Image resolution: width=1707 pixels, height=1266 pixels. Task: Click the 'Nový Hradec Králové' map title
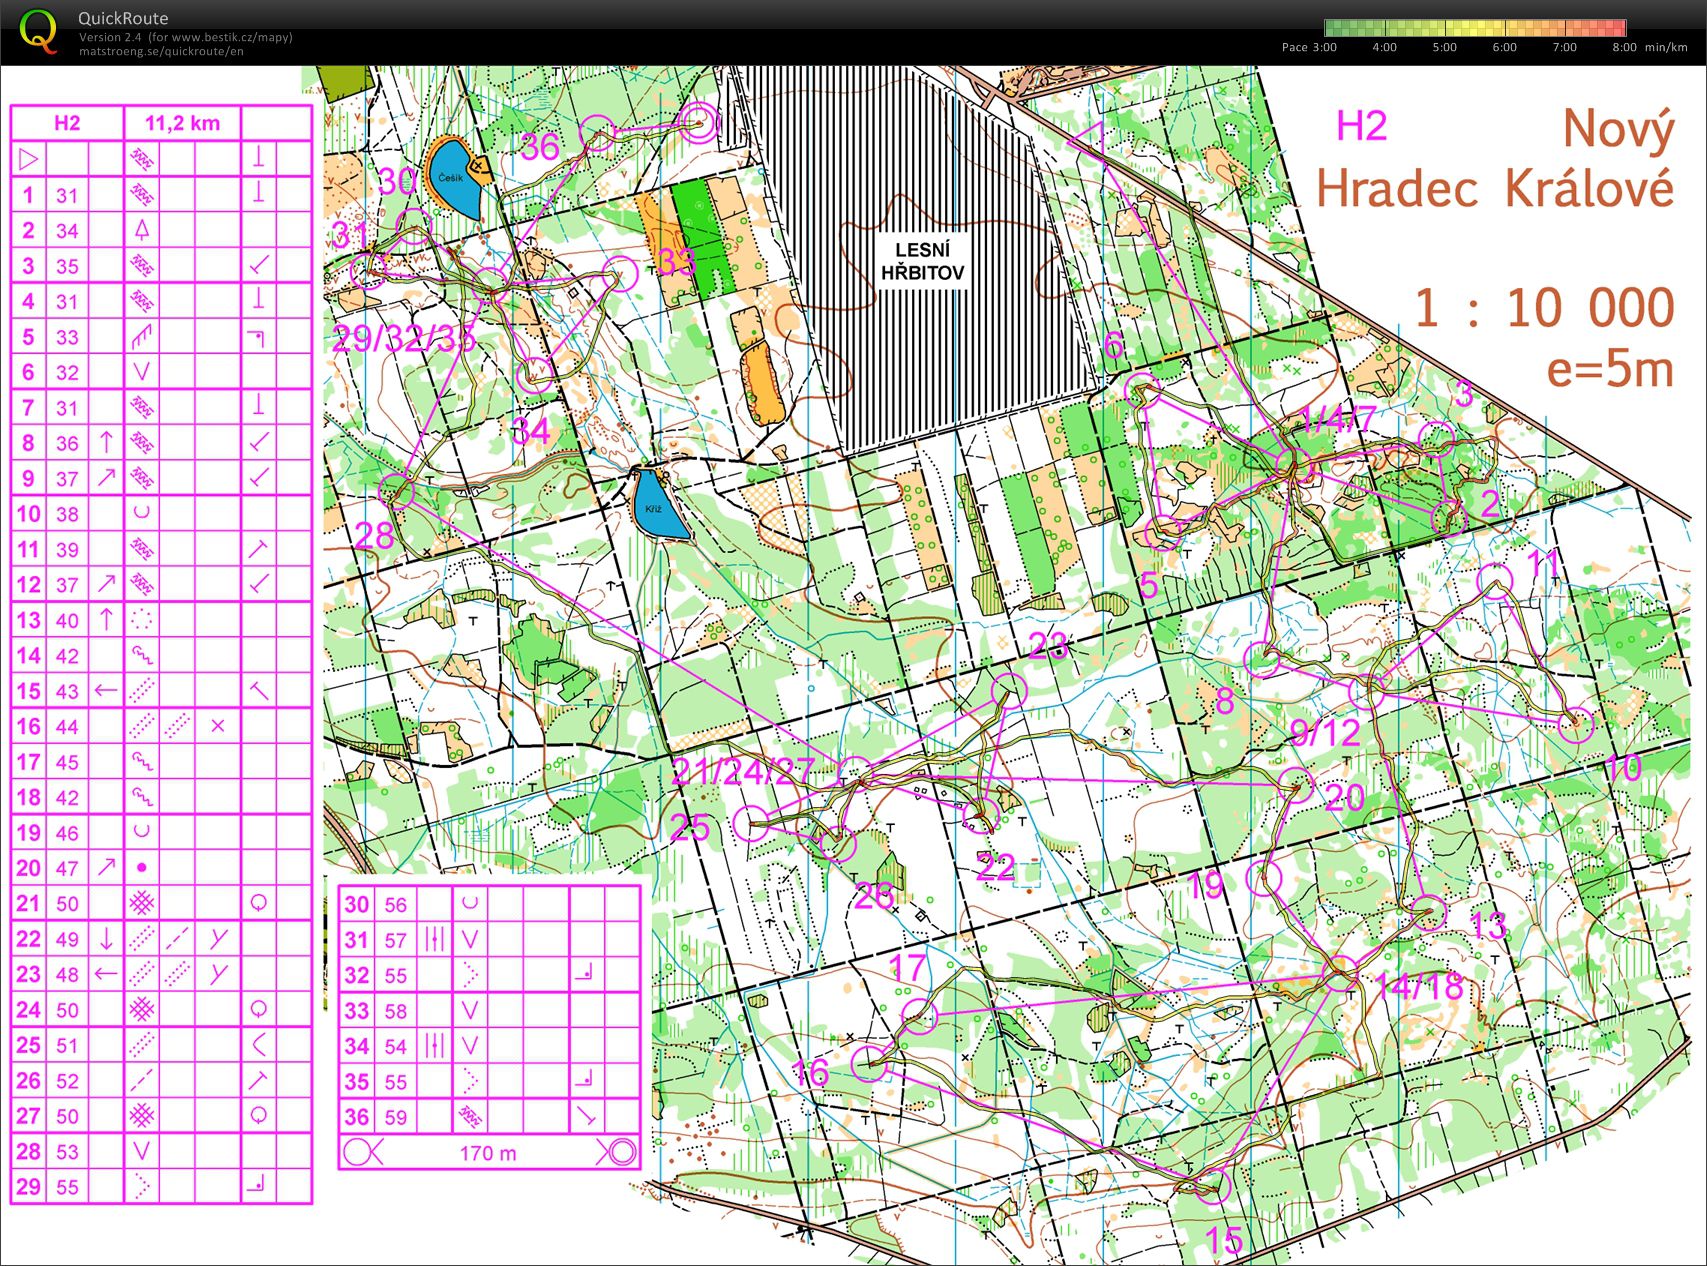point(1495,159)
